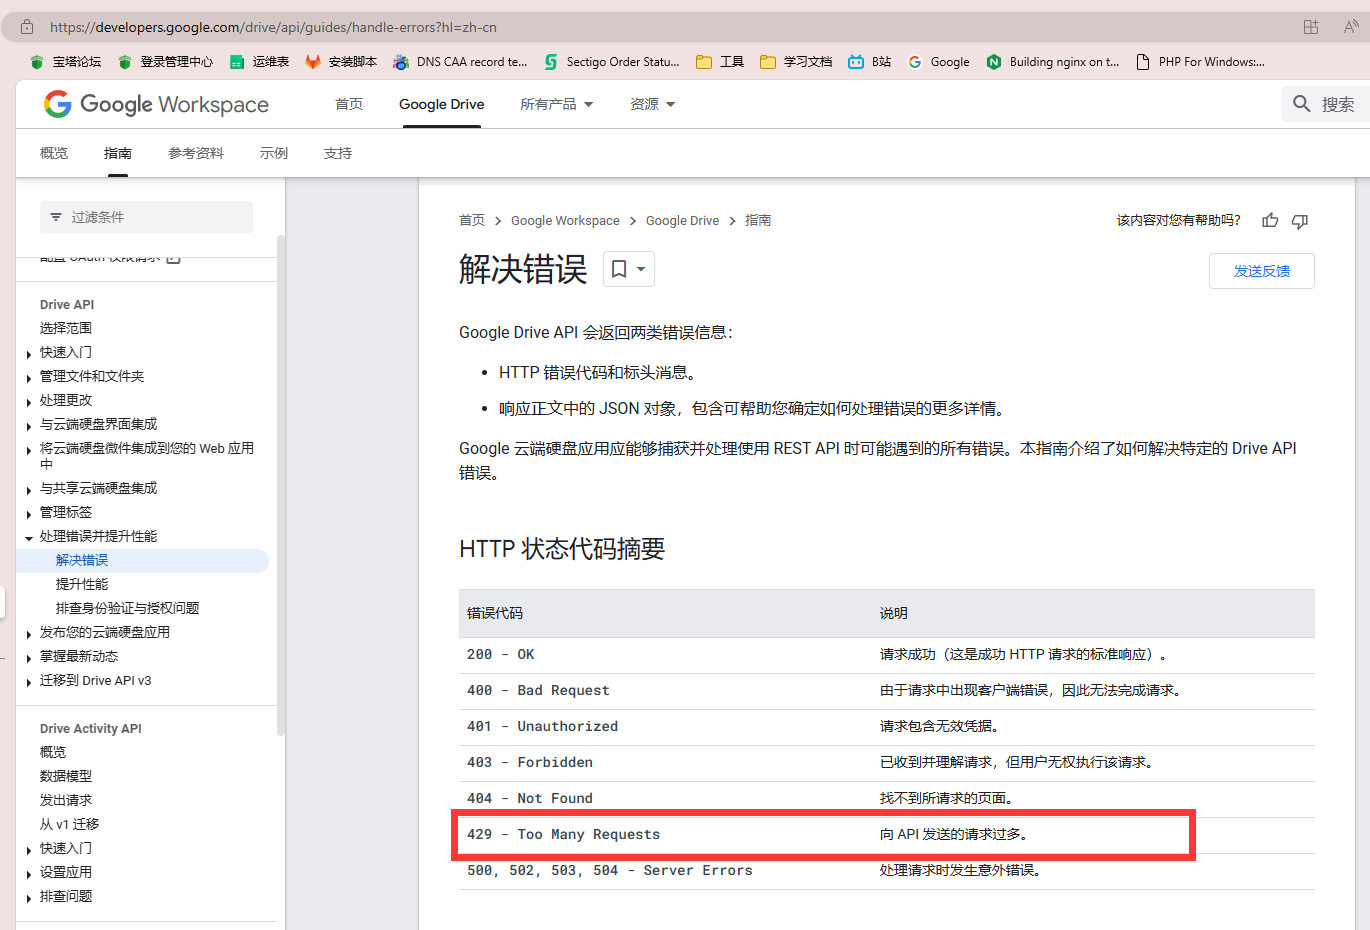Collapse the 处理错误并提升性能 section

pos(29,538)
